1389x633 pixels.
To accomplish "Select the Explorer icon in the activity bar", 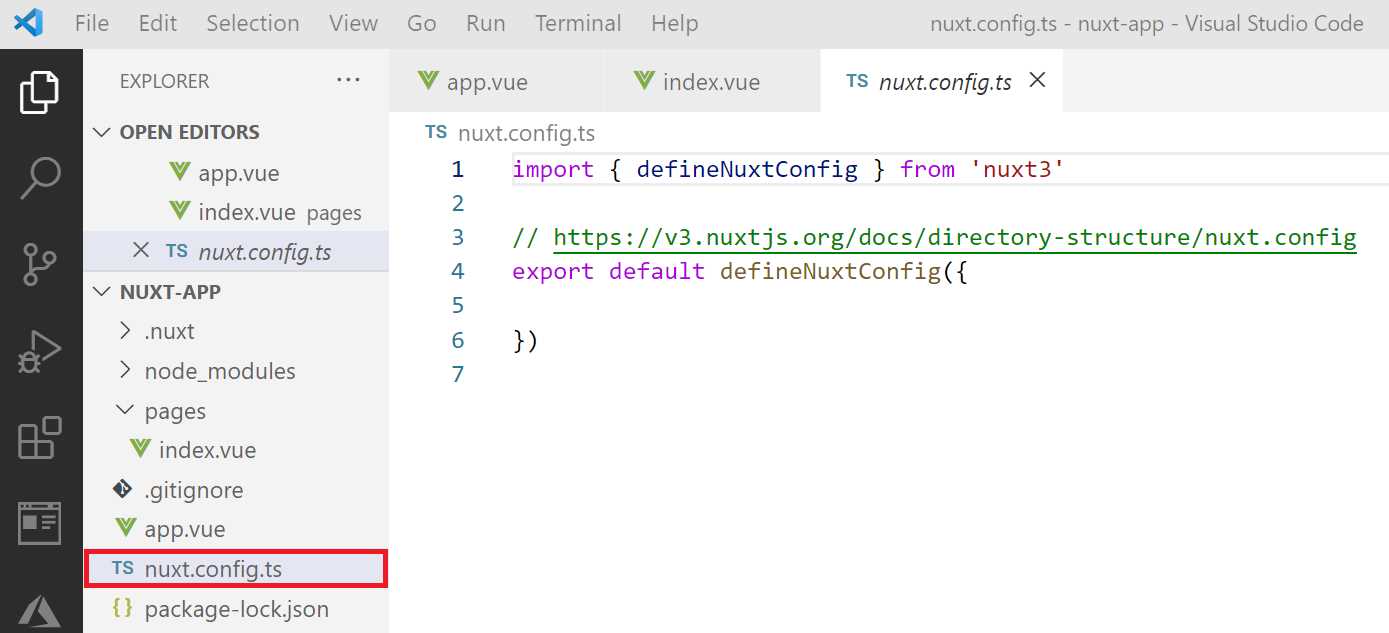I will coord(42,91).
